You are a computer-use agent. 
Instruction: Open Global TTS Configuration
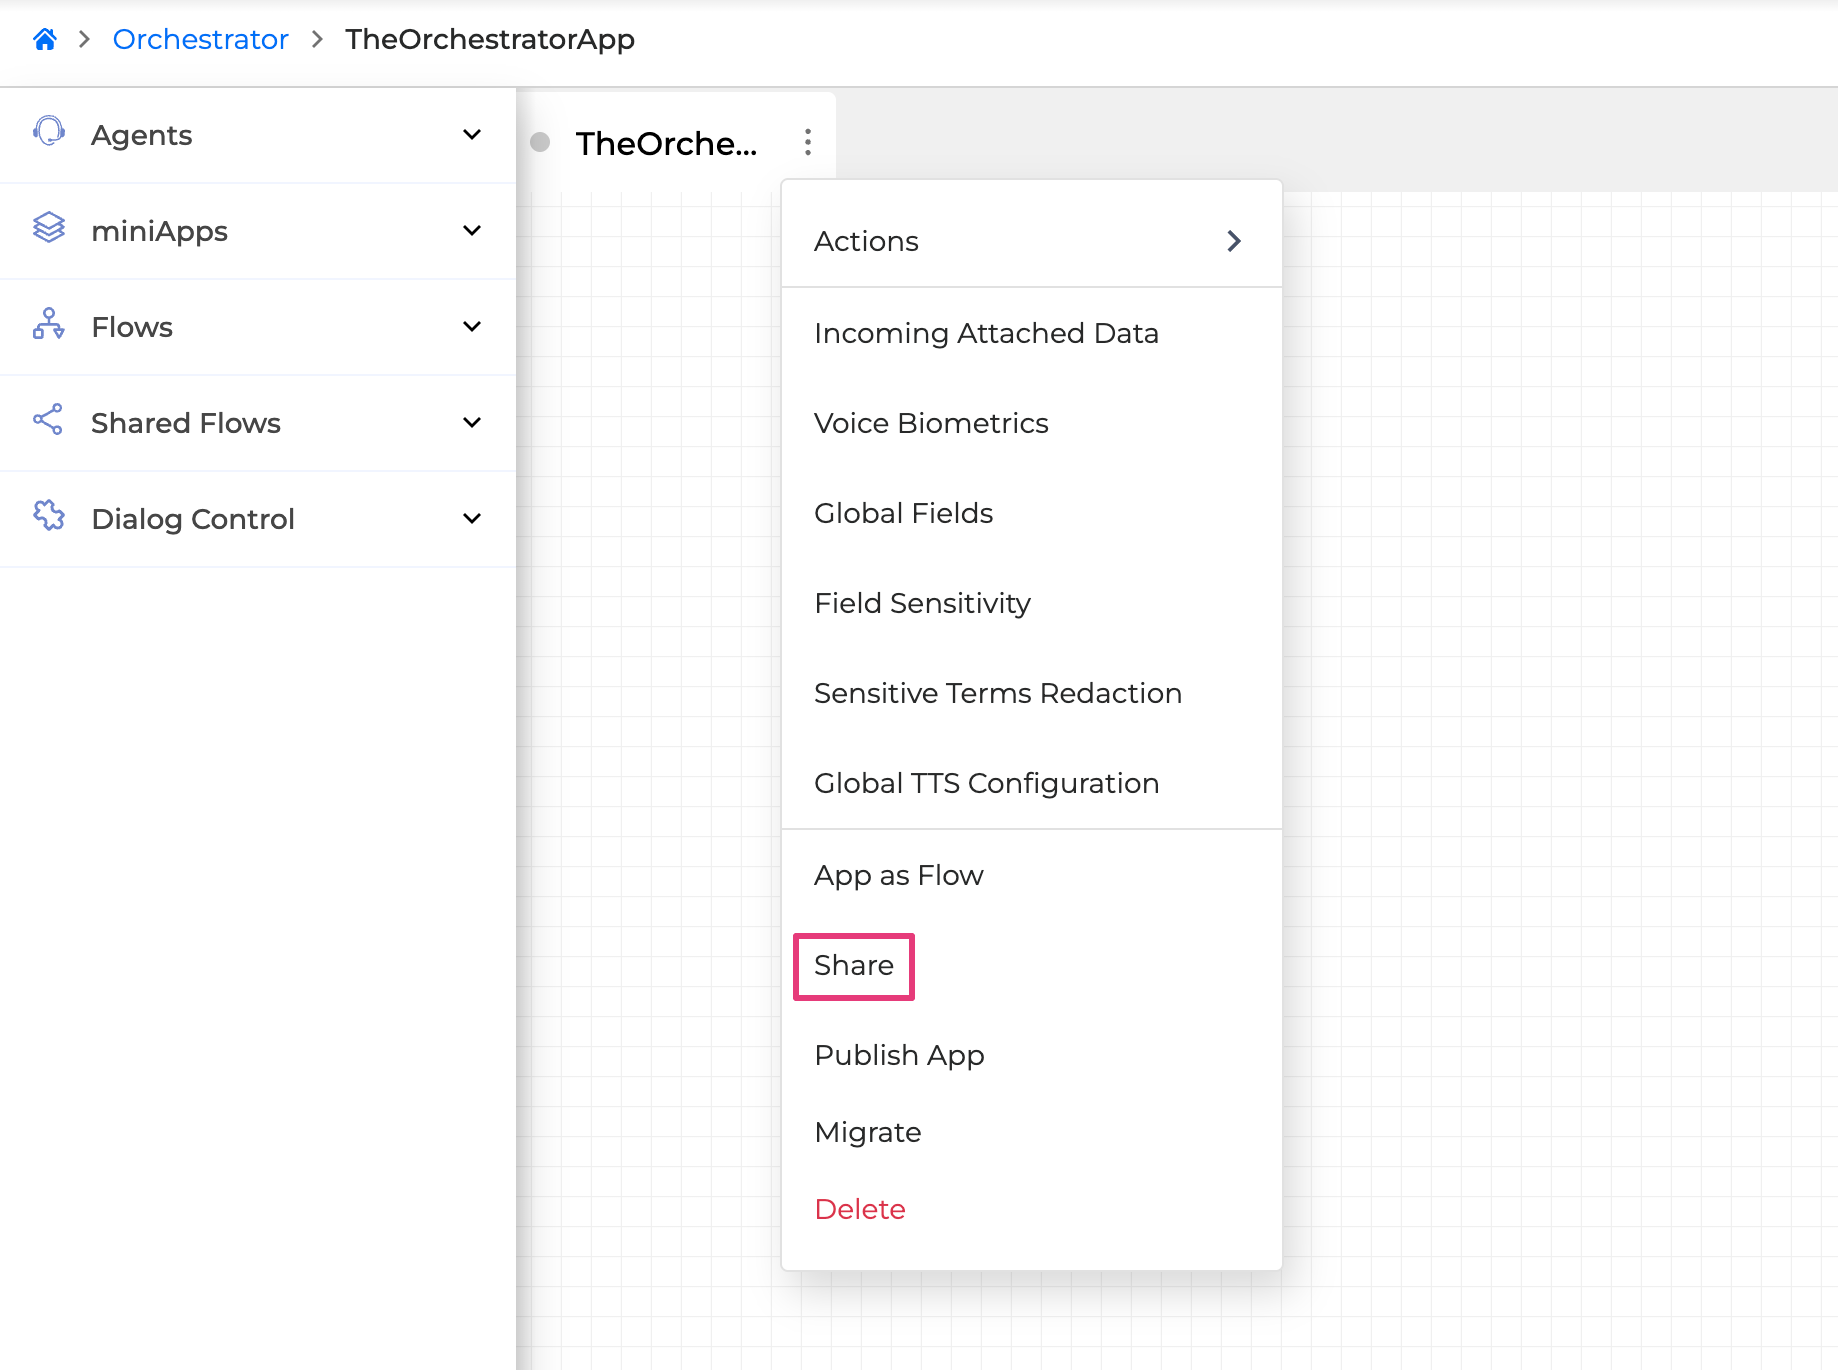pyautogui.click(x=986, y=783)
